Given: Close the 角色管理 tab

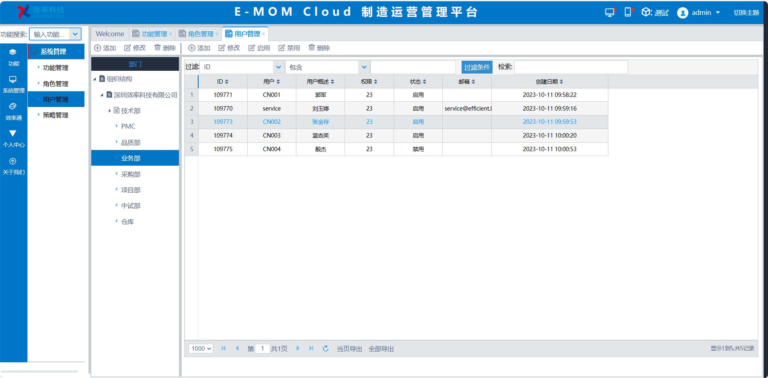Looking at the screenshot, I should tap(216, 34).
